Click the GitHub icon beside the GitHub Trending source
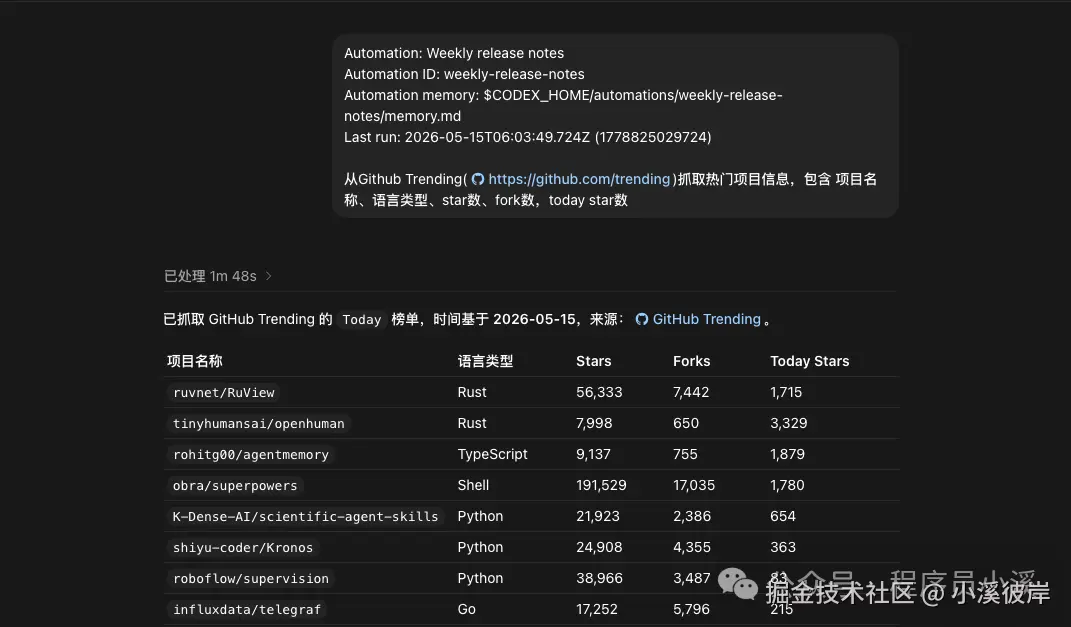 pos(642,319)
